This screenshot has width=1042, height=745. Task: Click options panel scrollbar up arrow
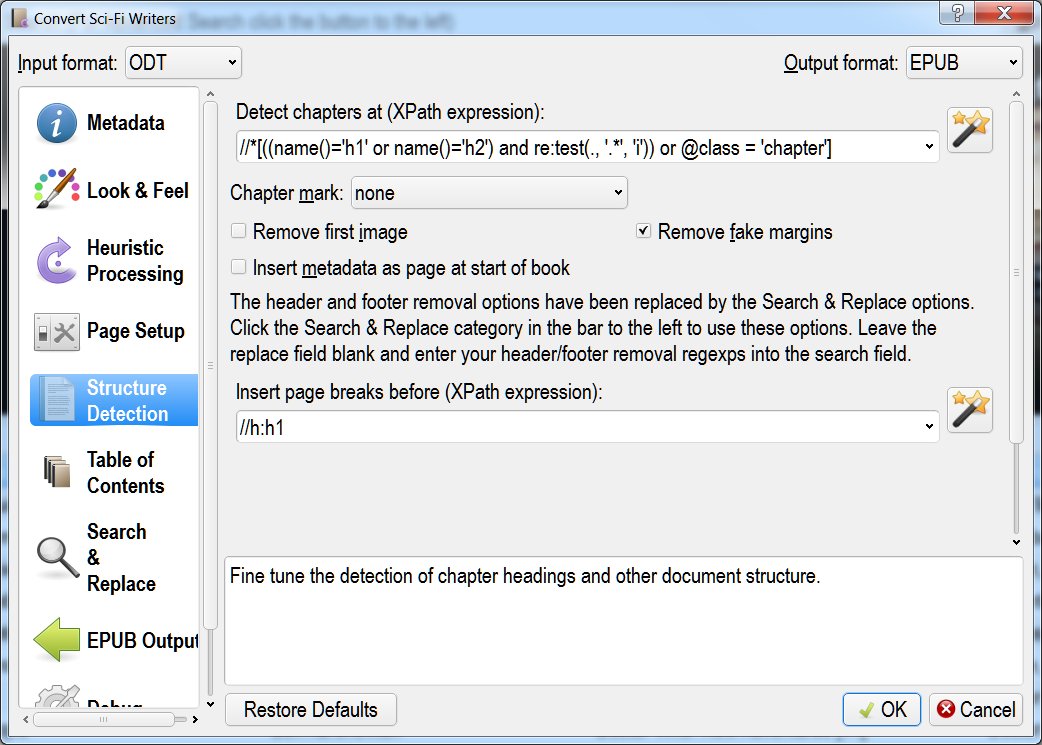(1016, 94)
